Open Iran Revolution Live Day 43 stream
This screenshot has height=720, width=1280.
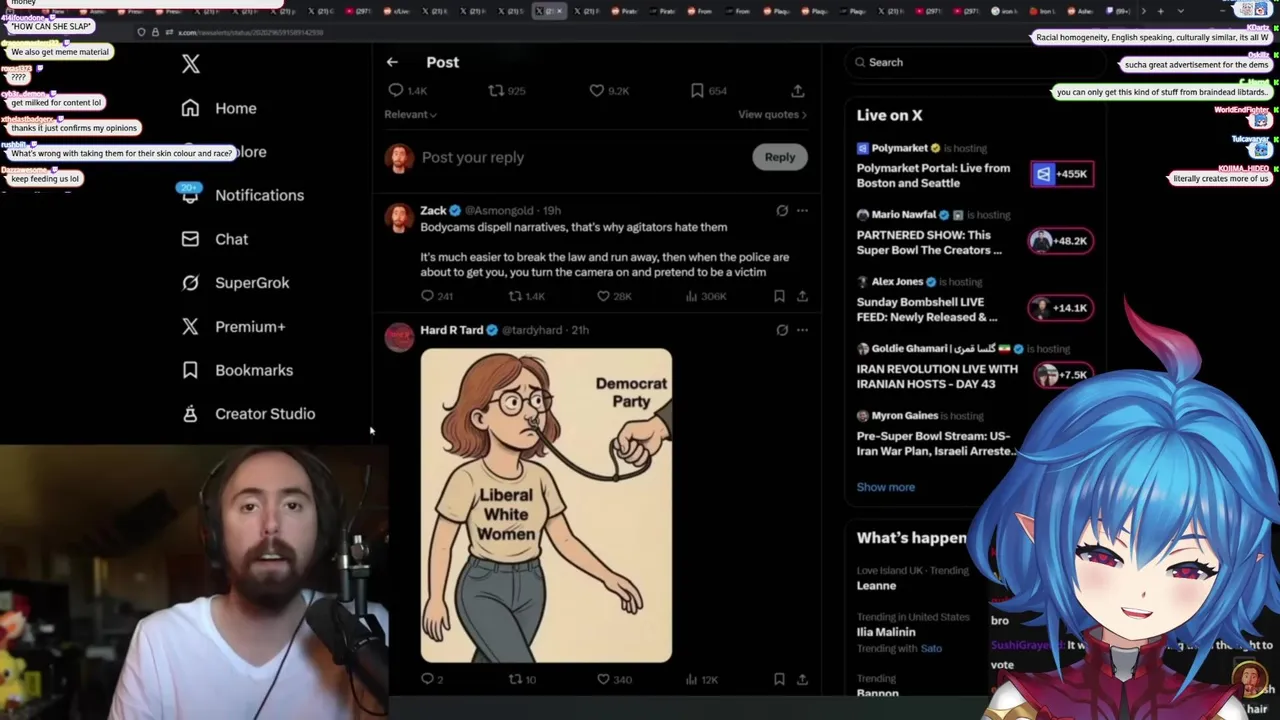pos(937,376)
